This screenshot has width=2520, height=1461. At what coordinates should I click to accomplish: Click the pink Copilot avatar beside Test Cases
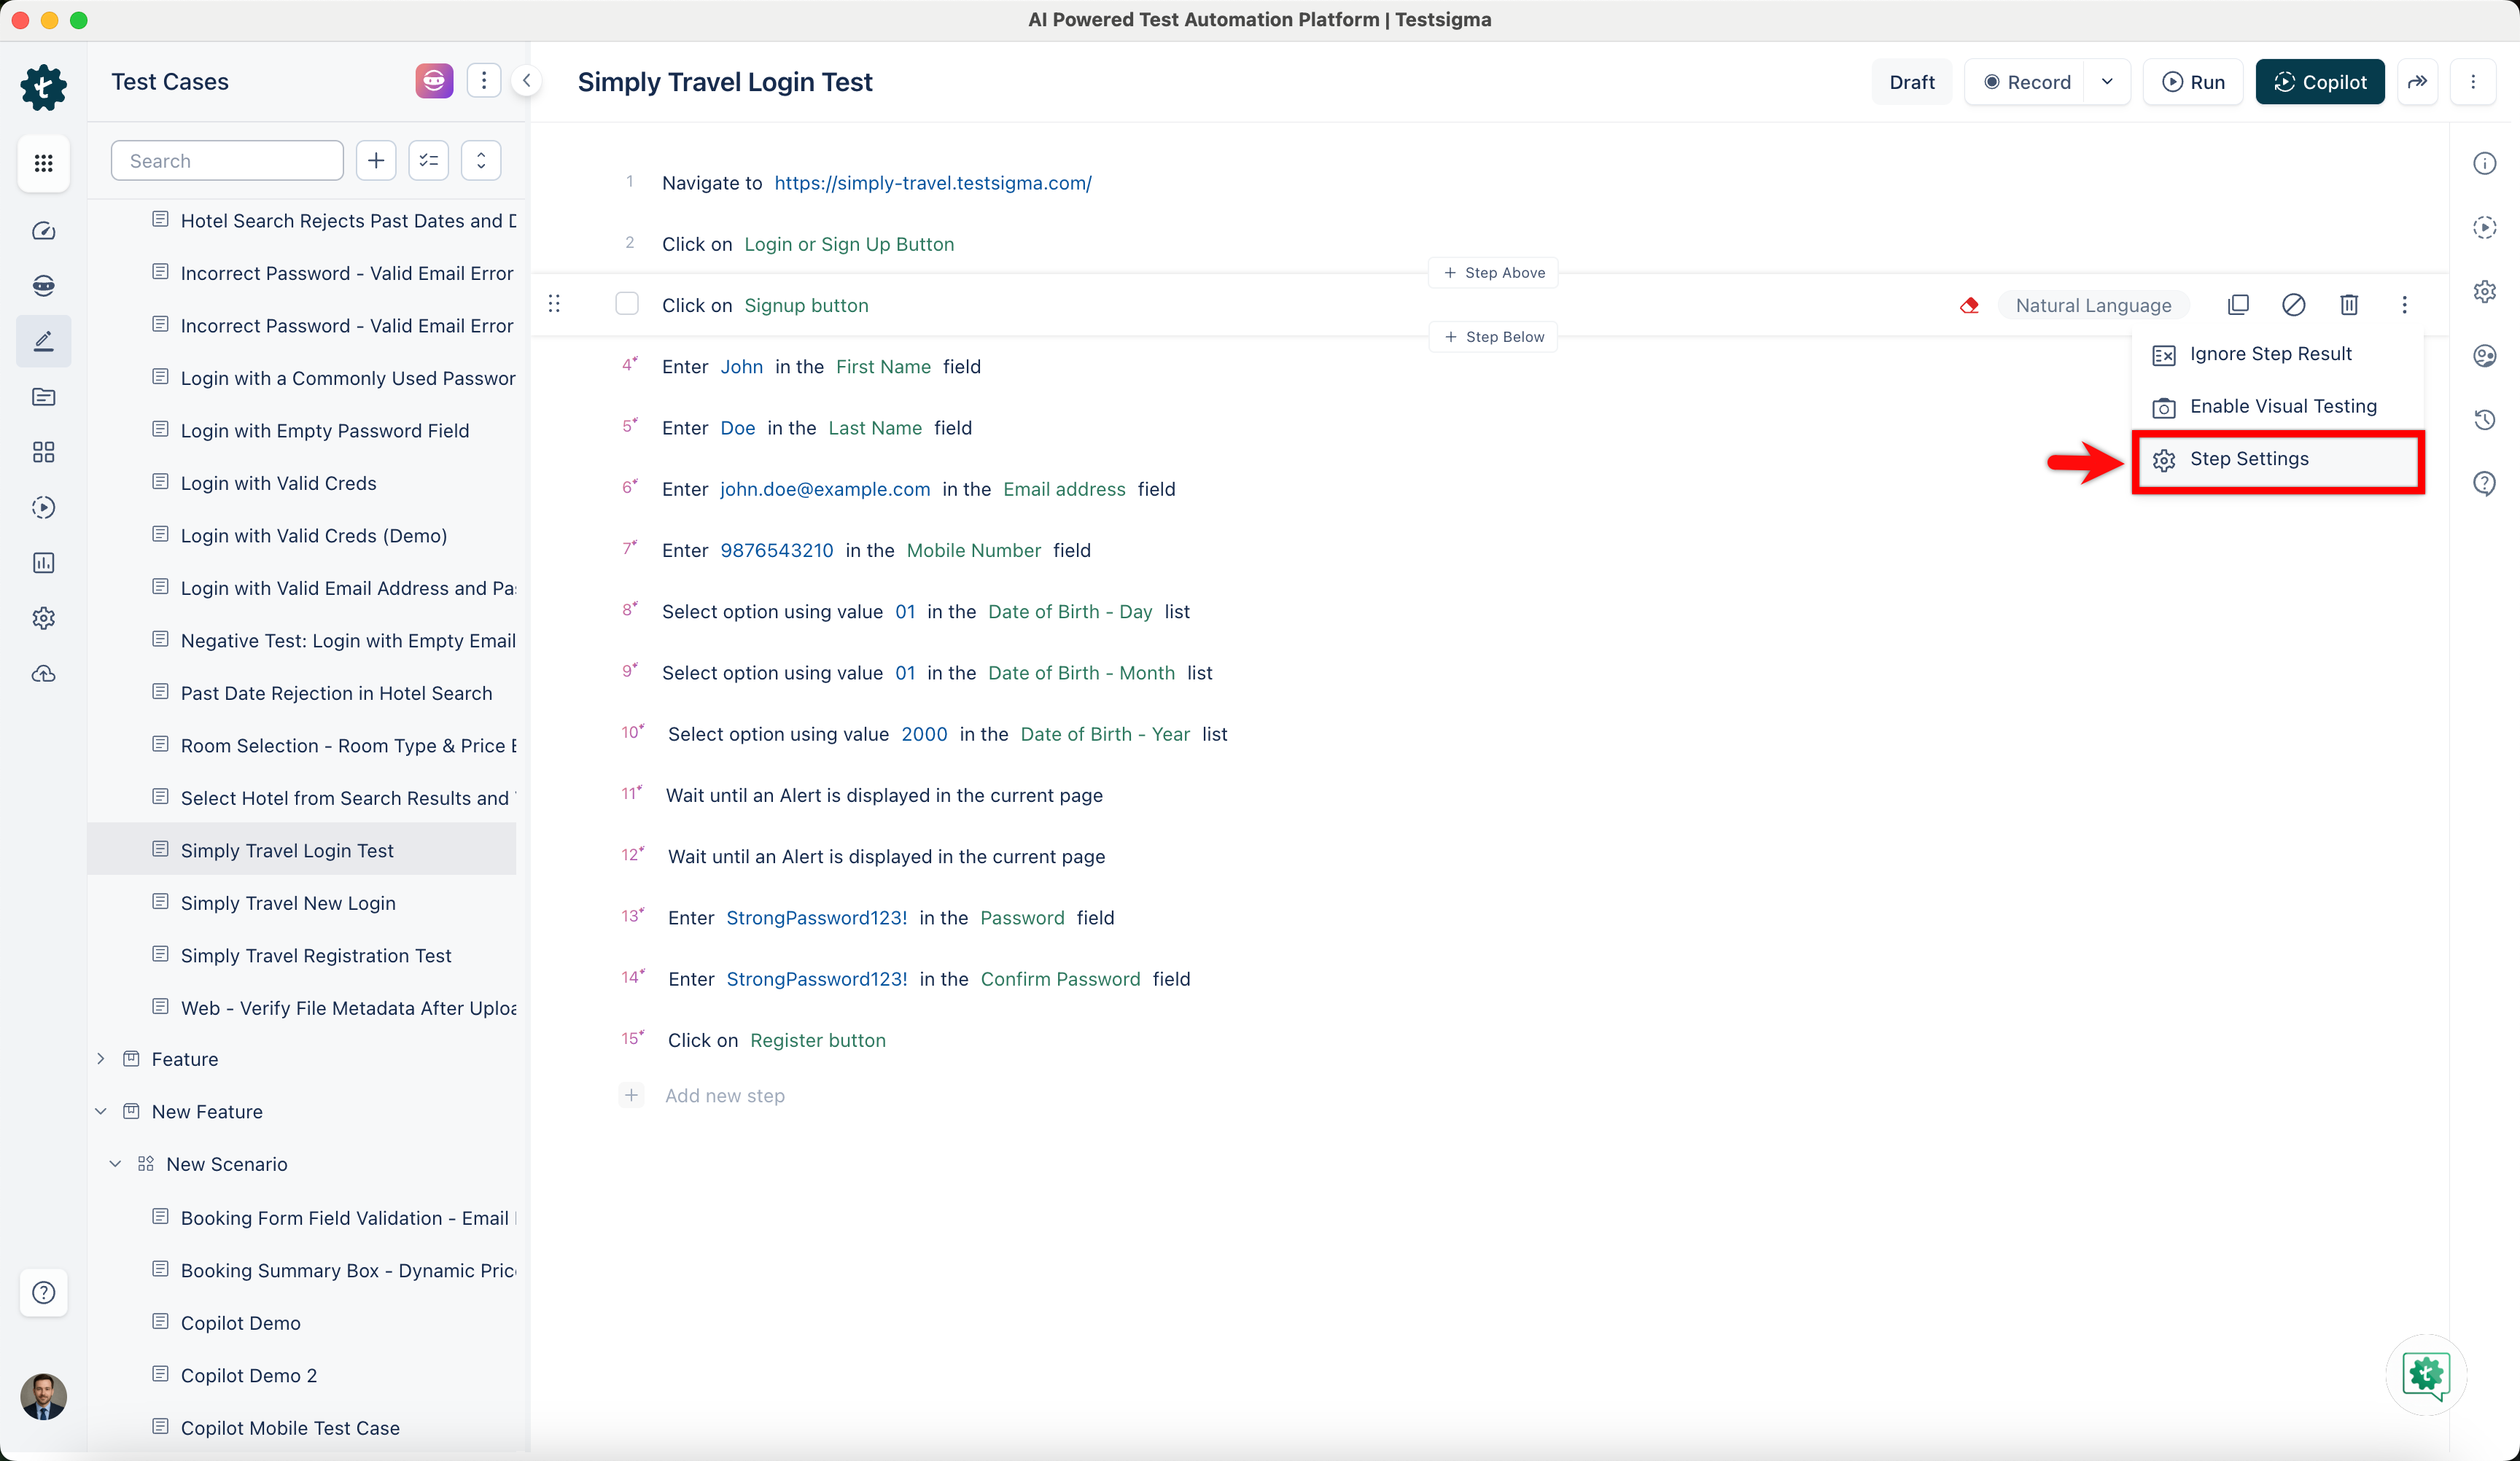[x=434, y=81]
